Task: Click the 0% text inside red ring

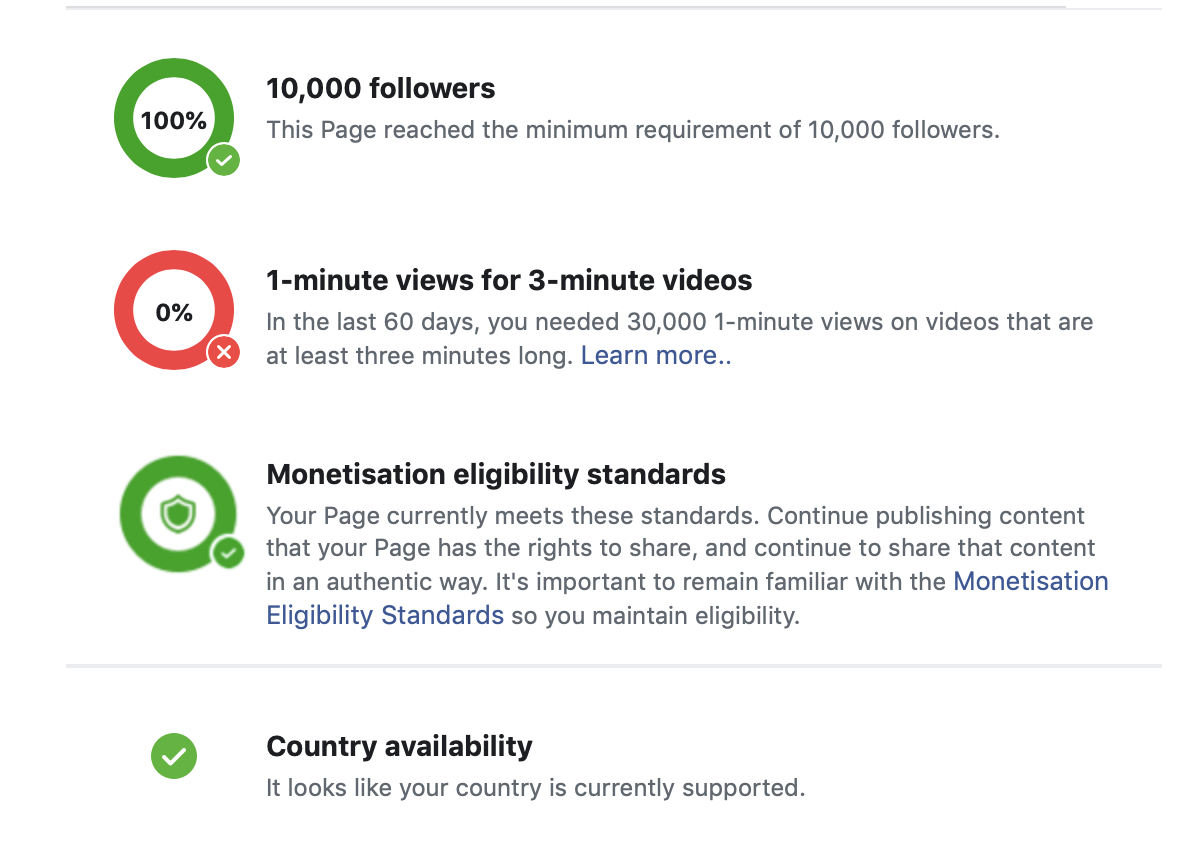Action: point(174,313)
